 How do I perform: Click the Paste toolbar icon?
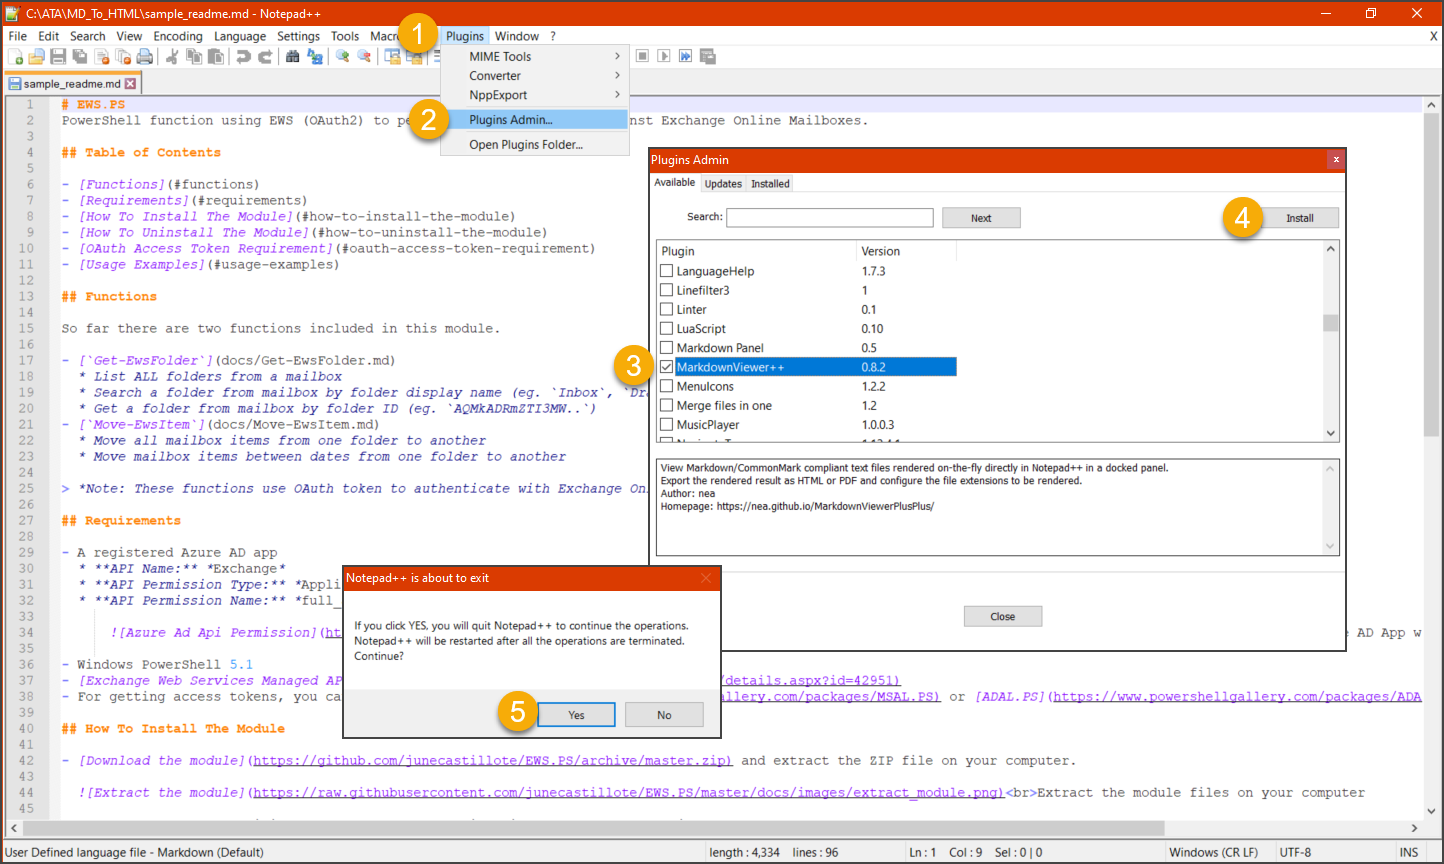point(215,56)
